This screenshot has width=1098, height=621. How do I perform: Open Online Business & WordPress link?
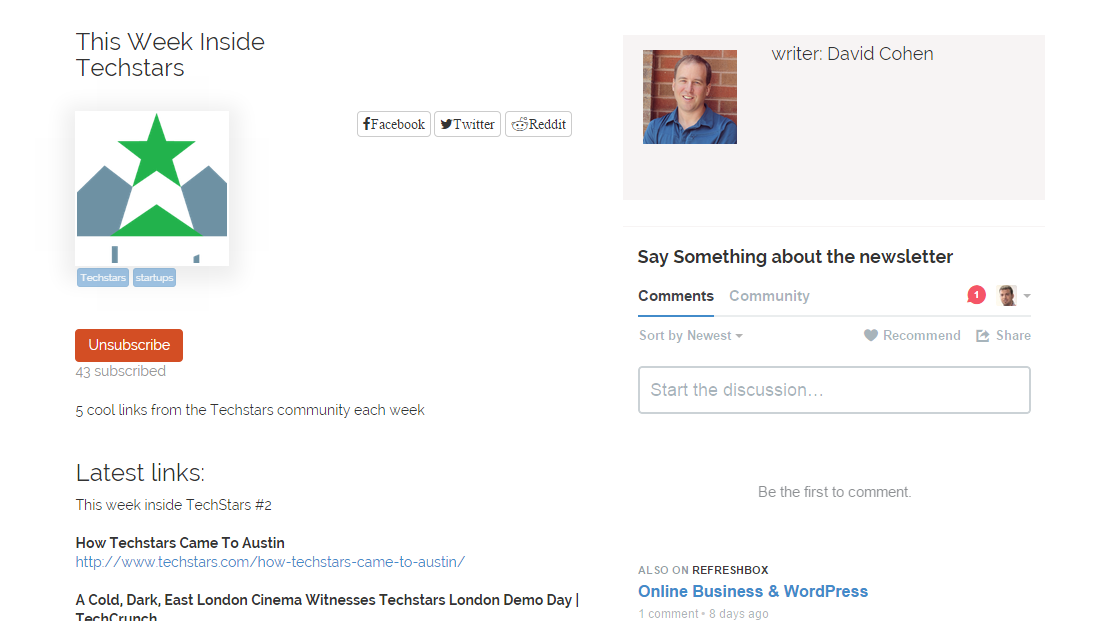point(753,591)
